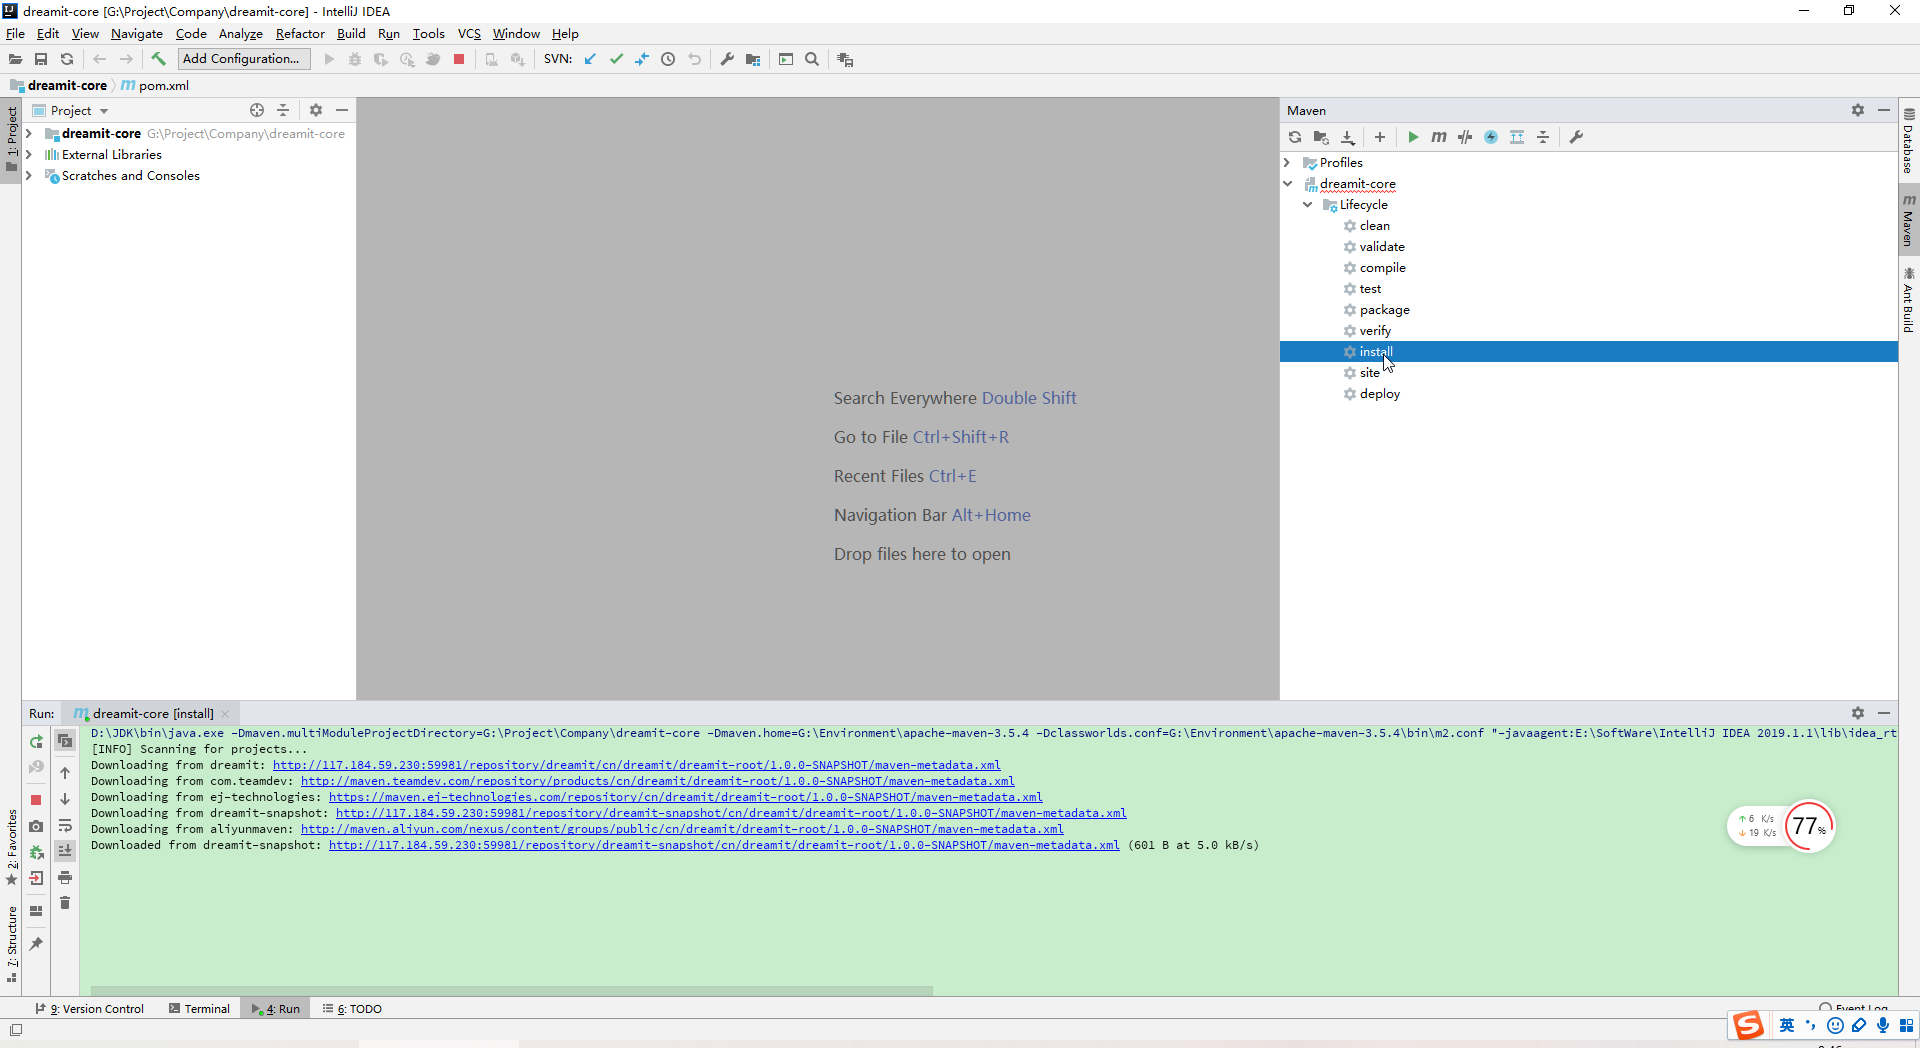Open the 9: Version Control tab

(89, 1008)
